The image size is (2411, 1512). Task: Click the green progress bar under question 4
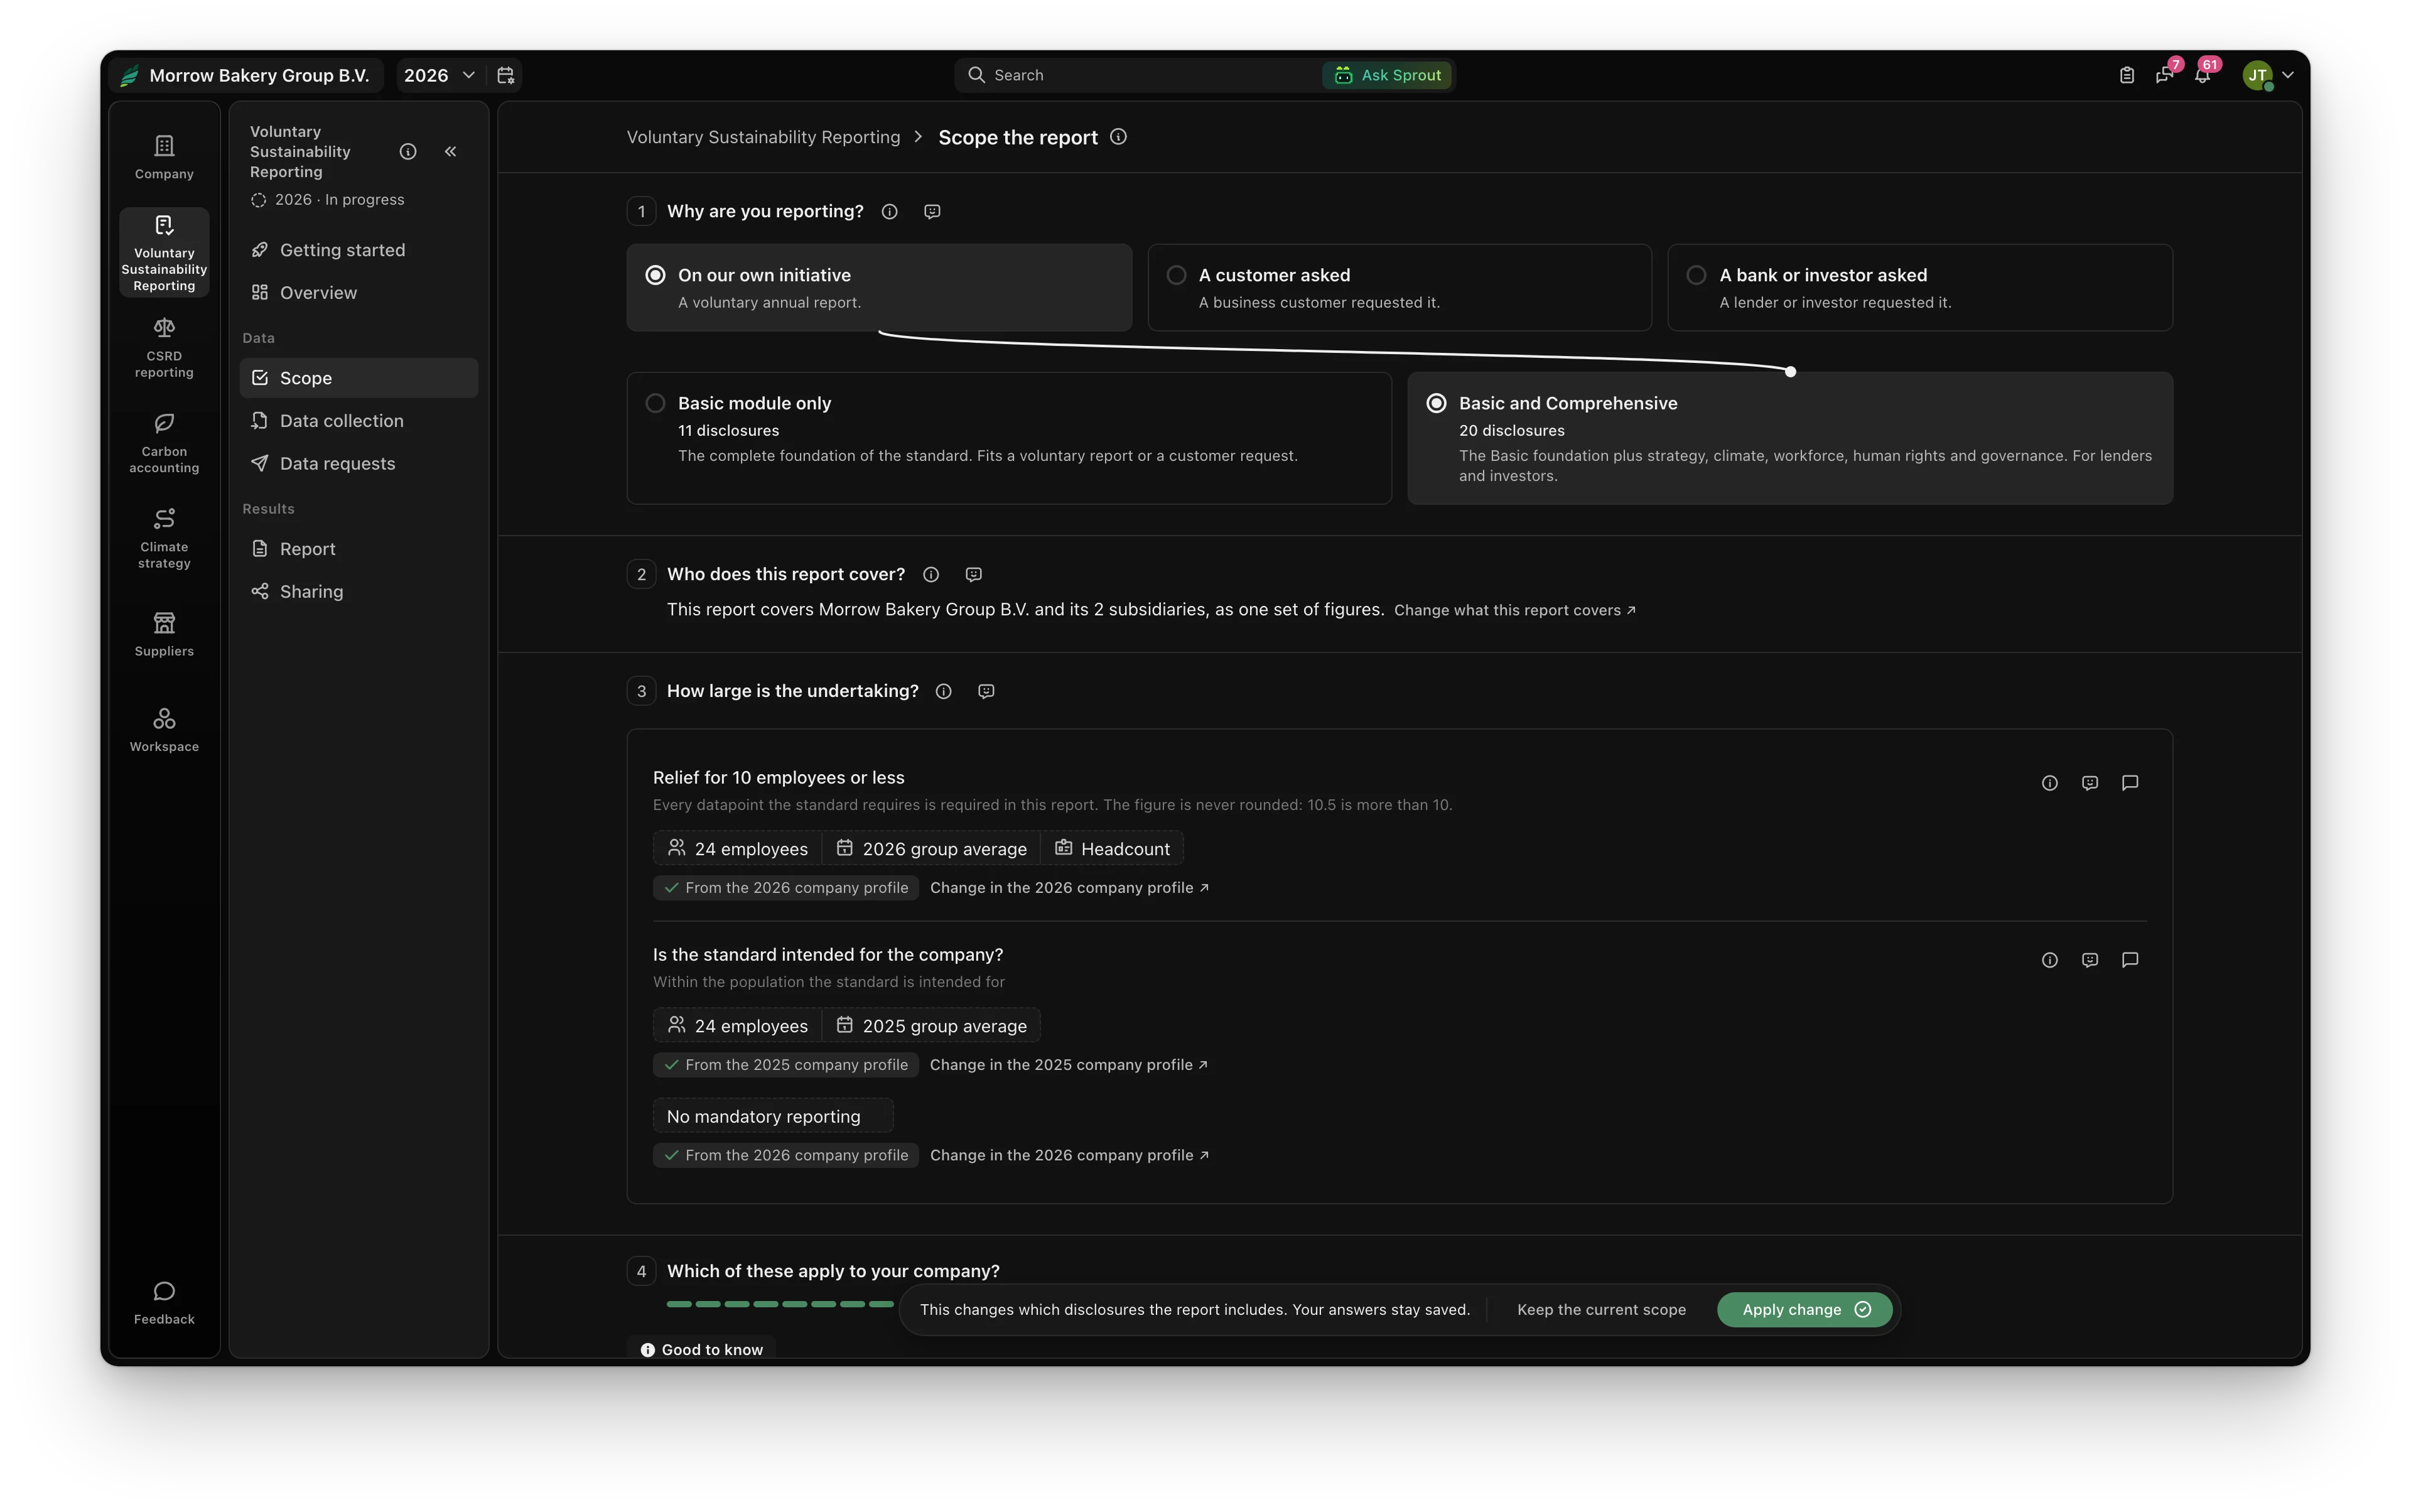pos(780,1304)
